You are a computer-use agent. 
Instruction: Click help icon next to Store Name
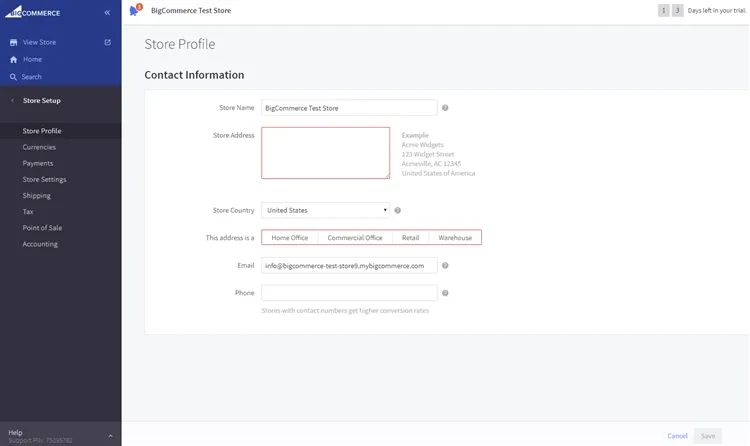tap(445, 108)
